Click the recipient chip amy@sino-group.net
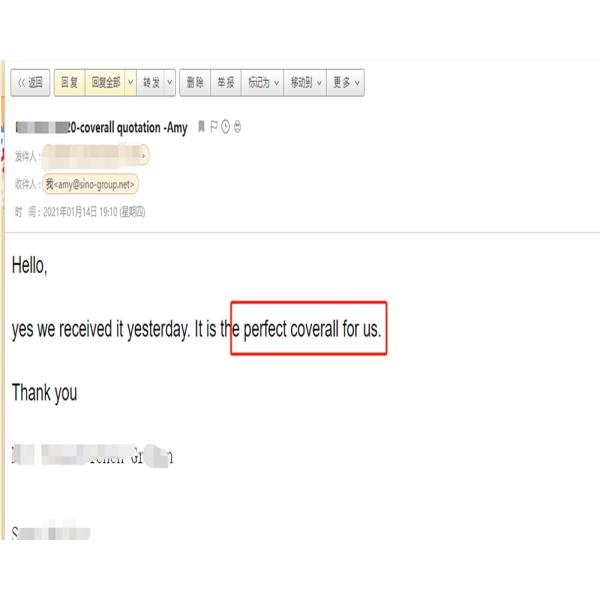The height and width of the screenshot is (600, 600). coord(90,184)
